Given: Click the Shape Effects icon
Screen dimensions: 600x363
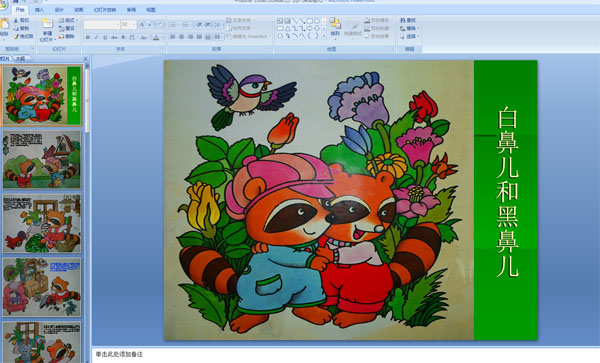Looking at the screenshot, I should point(367,36).
